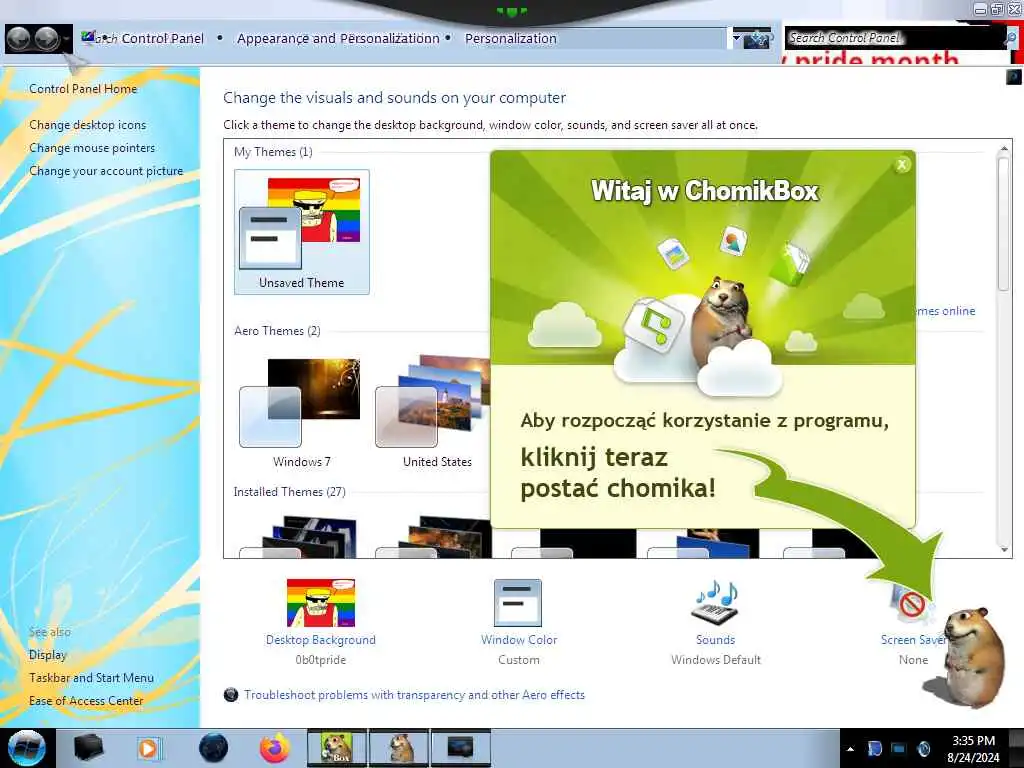This screenshot has height=768, width=1024.
Task: Click the network tray icon
Action: pos(899,748)
